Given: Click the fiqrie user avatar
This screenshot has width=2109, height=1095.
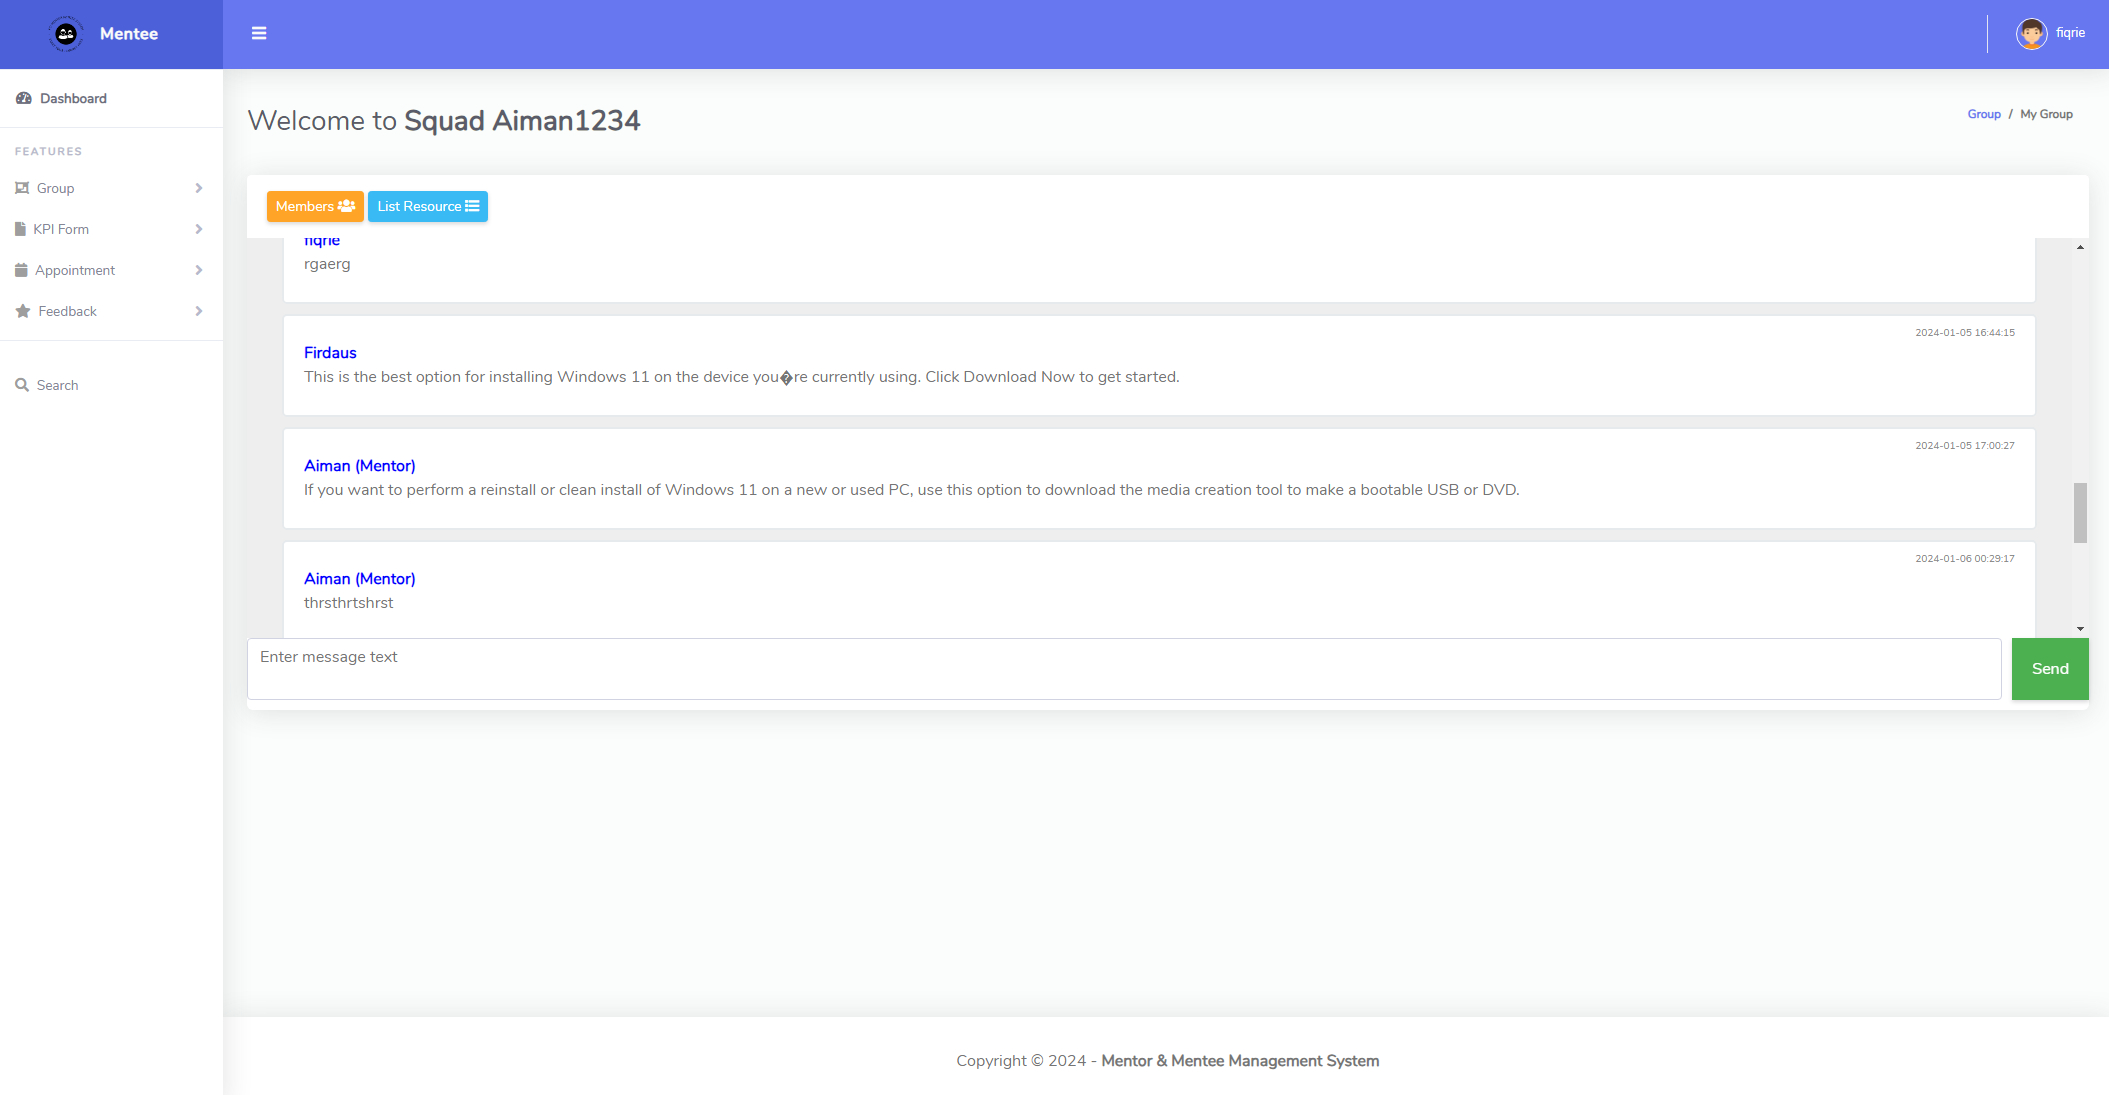Looking at the screenshot, I should (2031, 33).
